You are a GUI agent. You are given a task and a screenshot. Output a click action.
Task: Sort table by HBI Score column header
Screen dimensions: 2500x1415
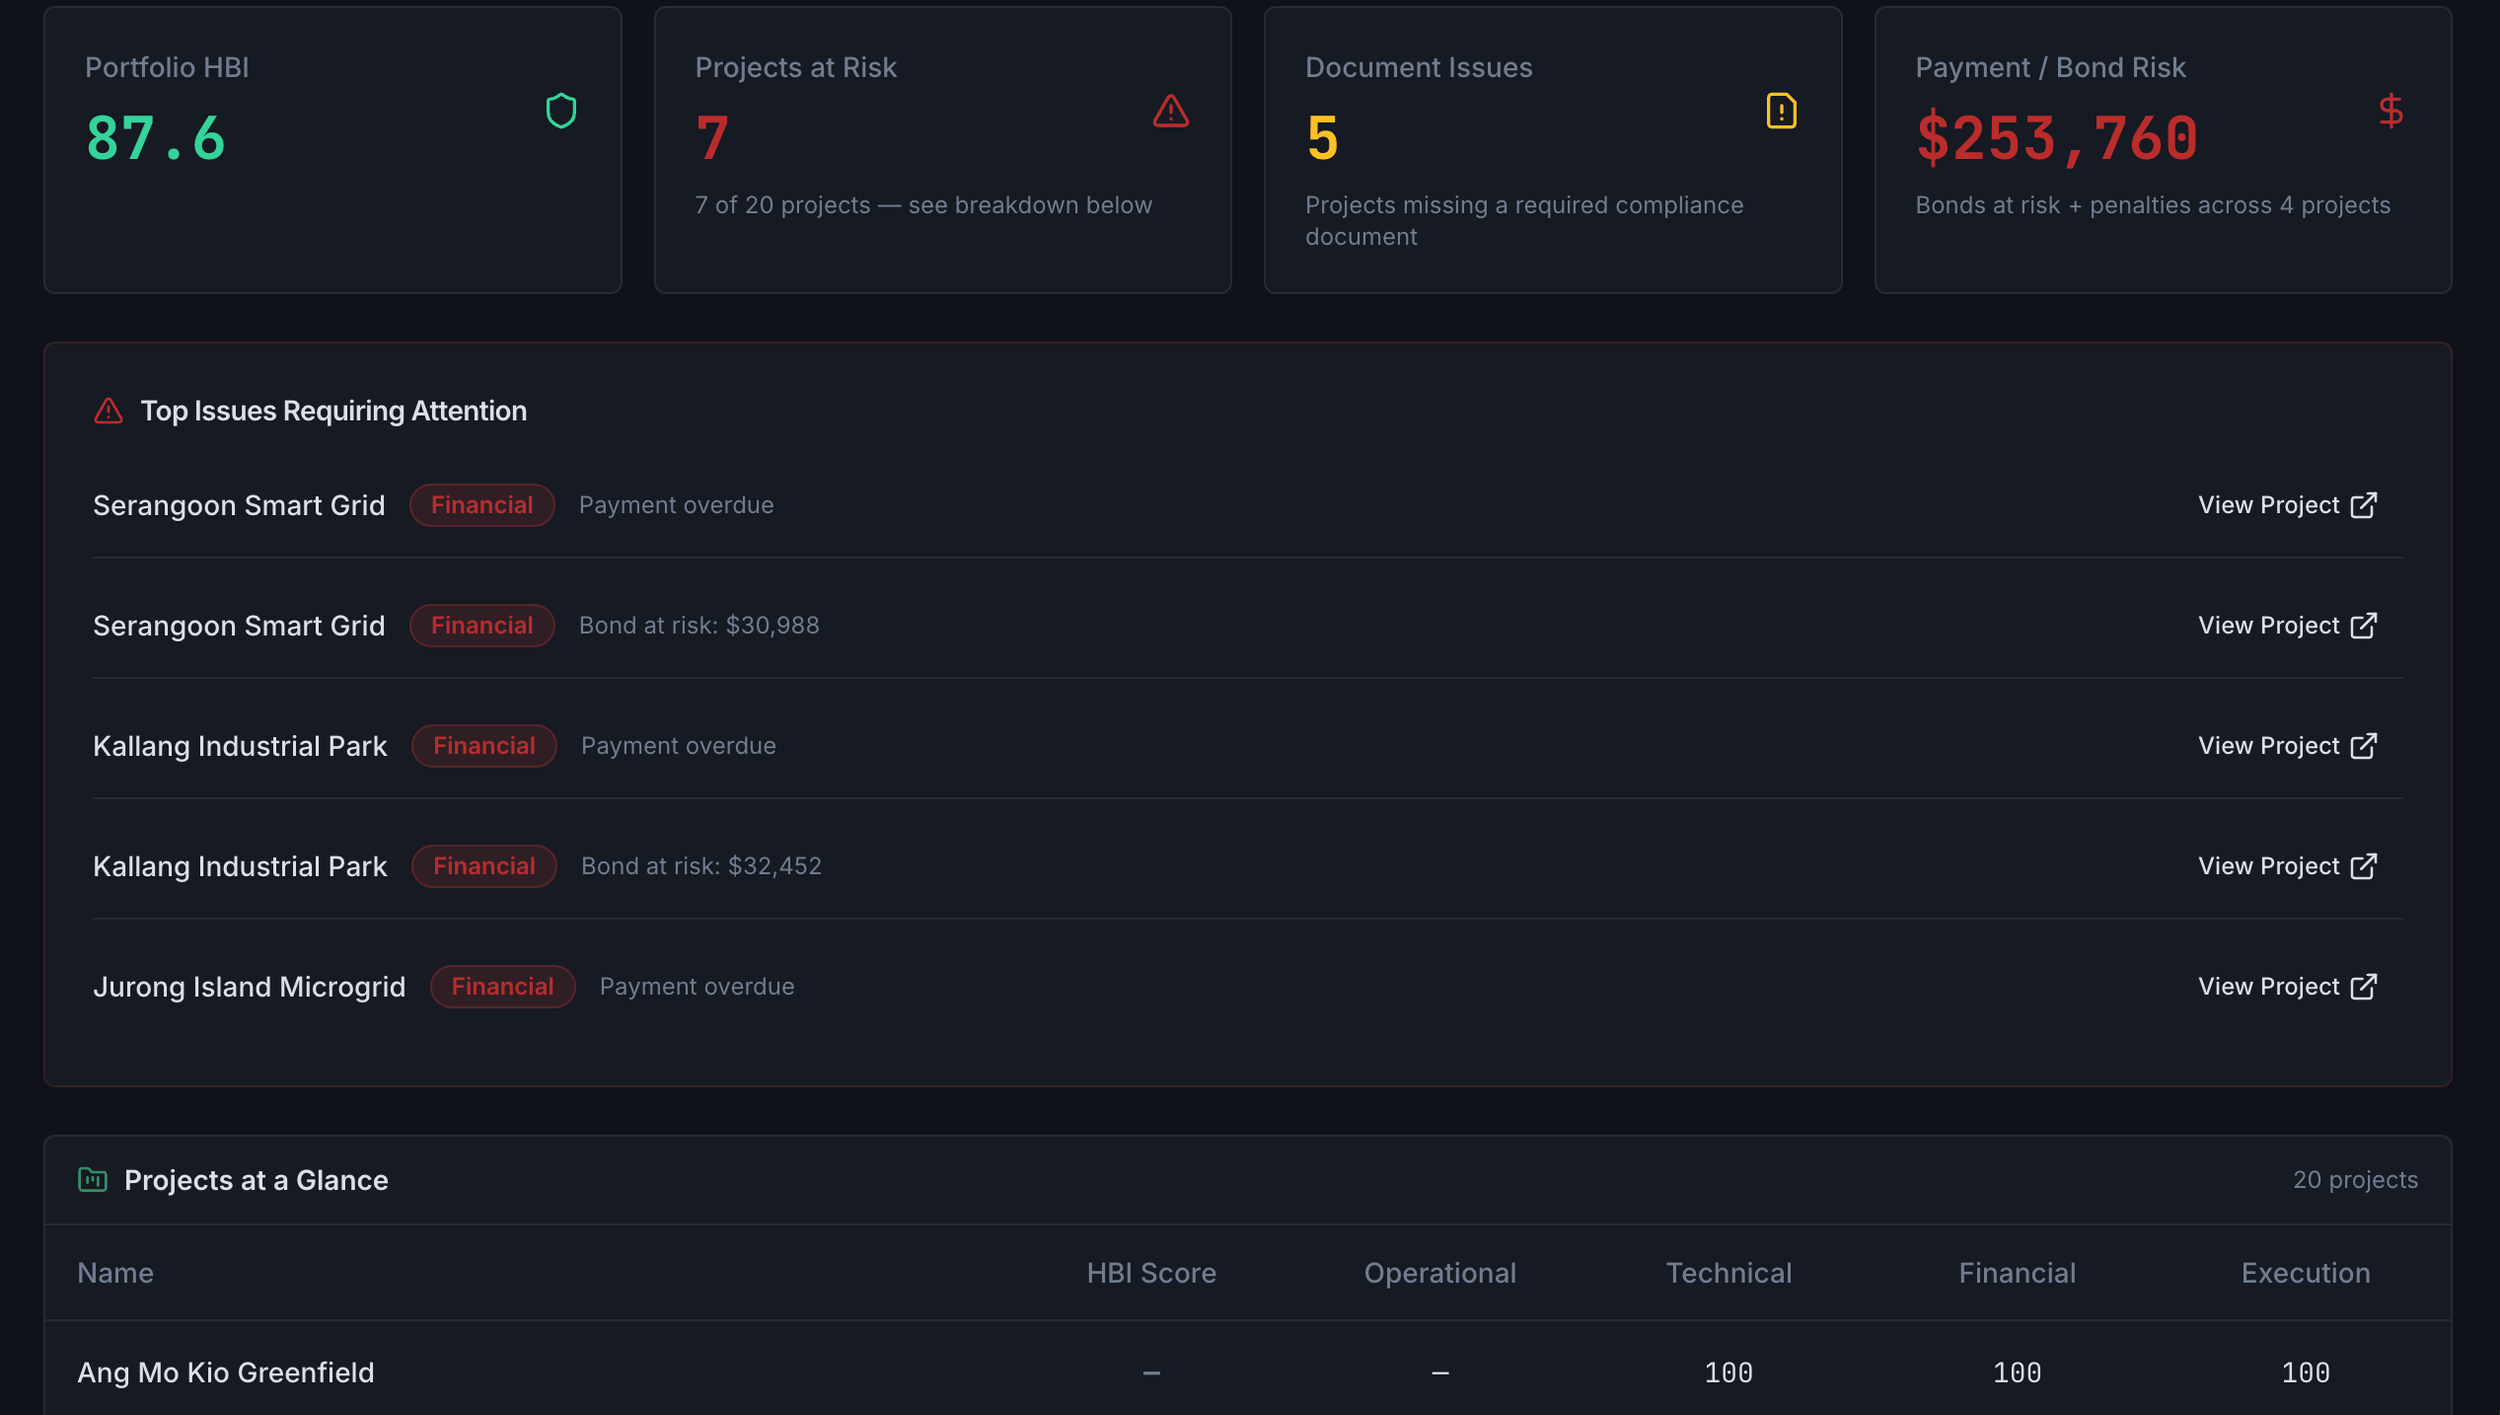(x=1151, y=1273)
